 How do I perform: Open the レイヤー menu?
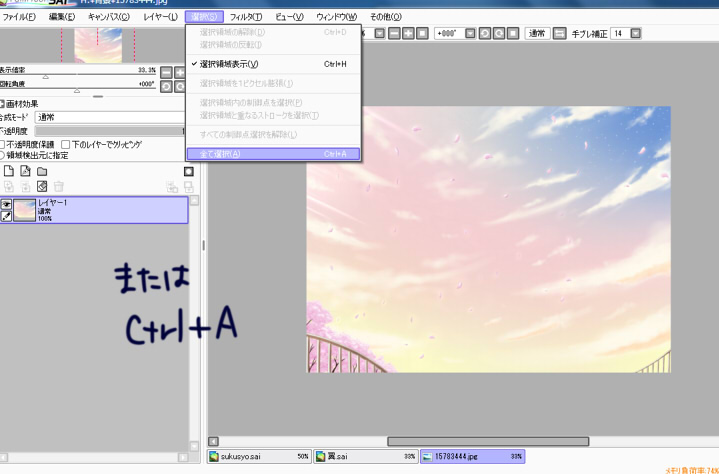coord(160,17)
